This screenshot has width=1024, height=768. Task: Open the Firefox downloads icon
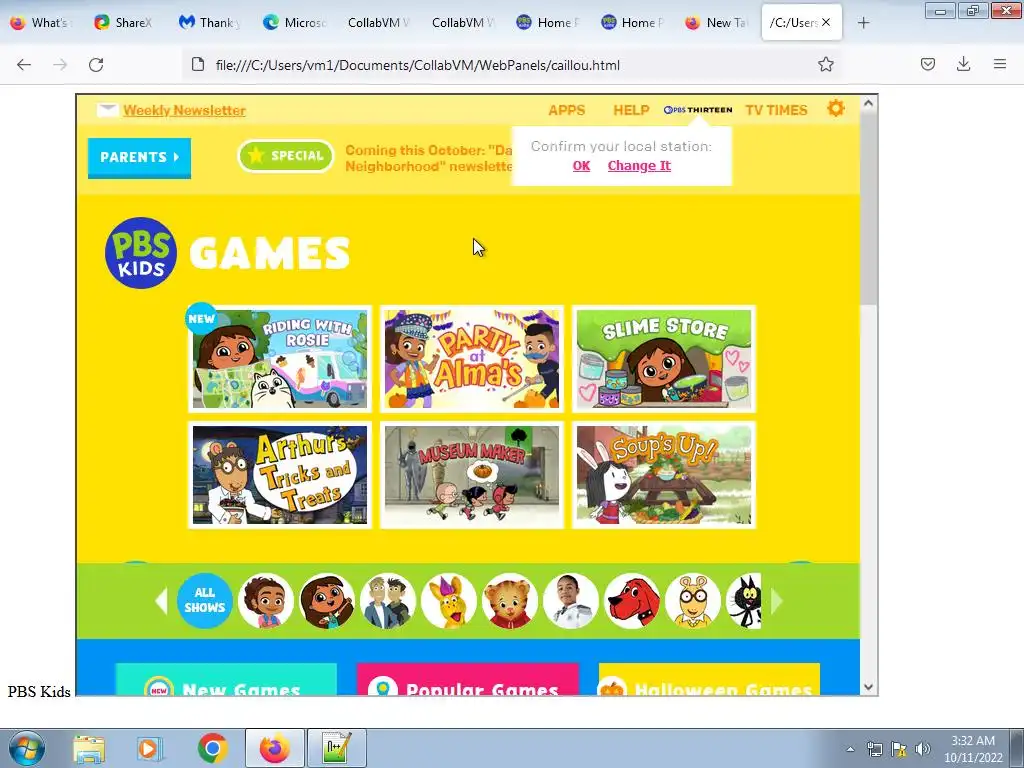[x=963, y=64]
